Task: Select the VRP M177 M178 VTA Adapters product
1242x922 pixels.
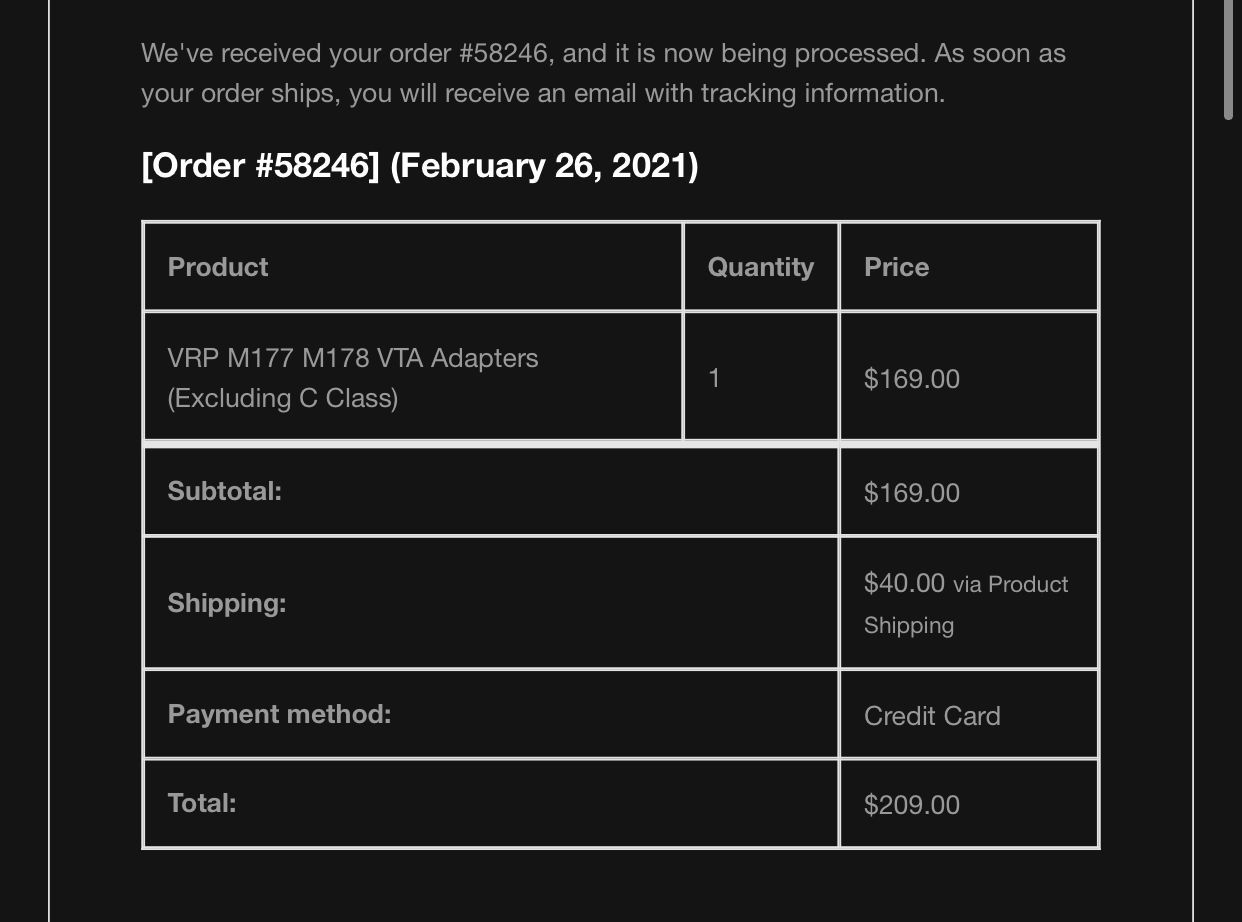Action: click(x=353, y=378)
